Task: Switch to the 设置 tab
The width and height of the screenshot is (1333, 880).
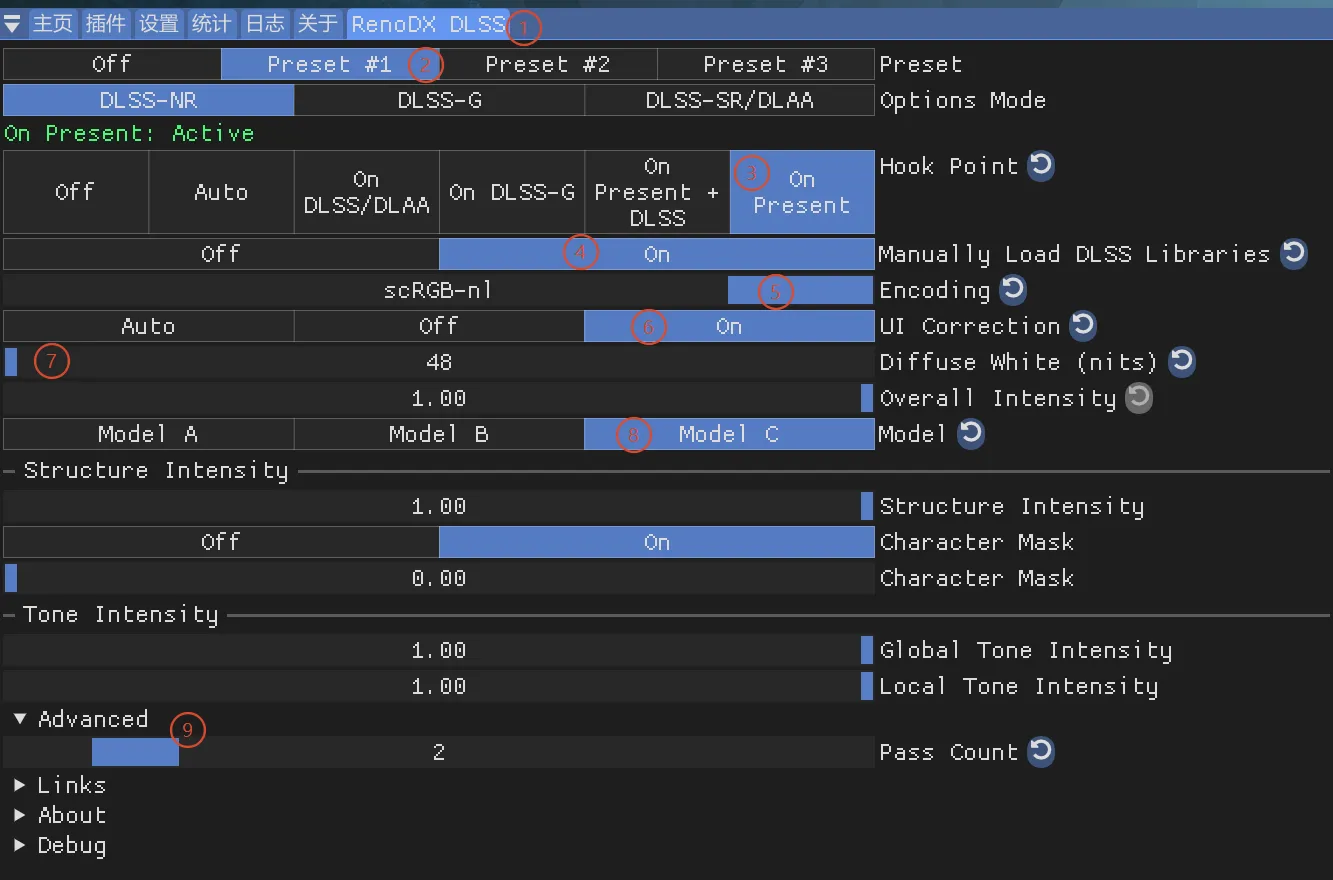Action: tap(159, 24)
